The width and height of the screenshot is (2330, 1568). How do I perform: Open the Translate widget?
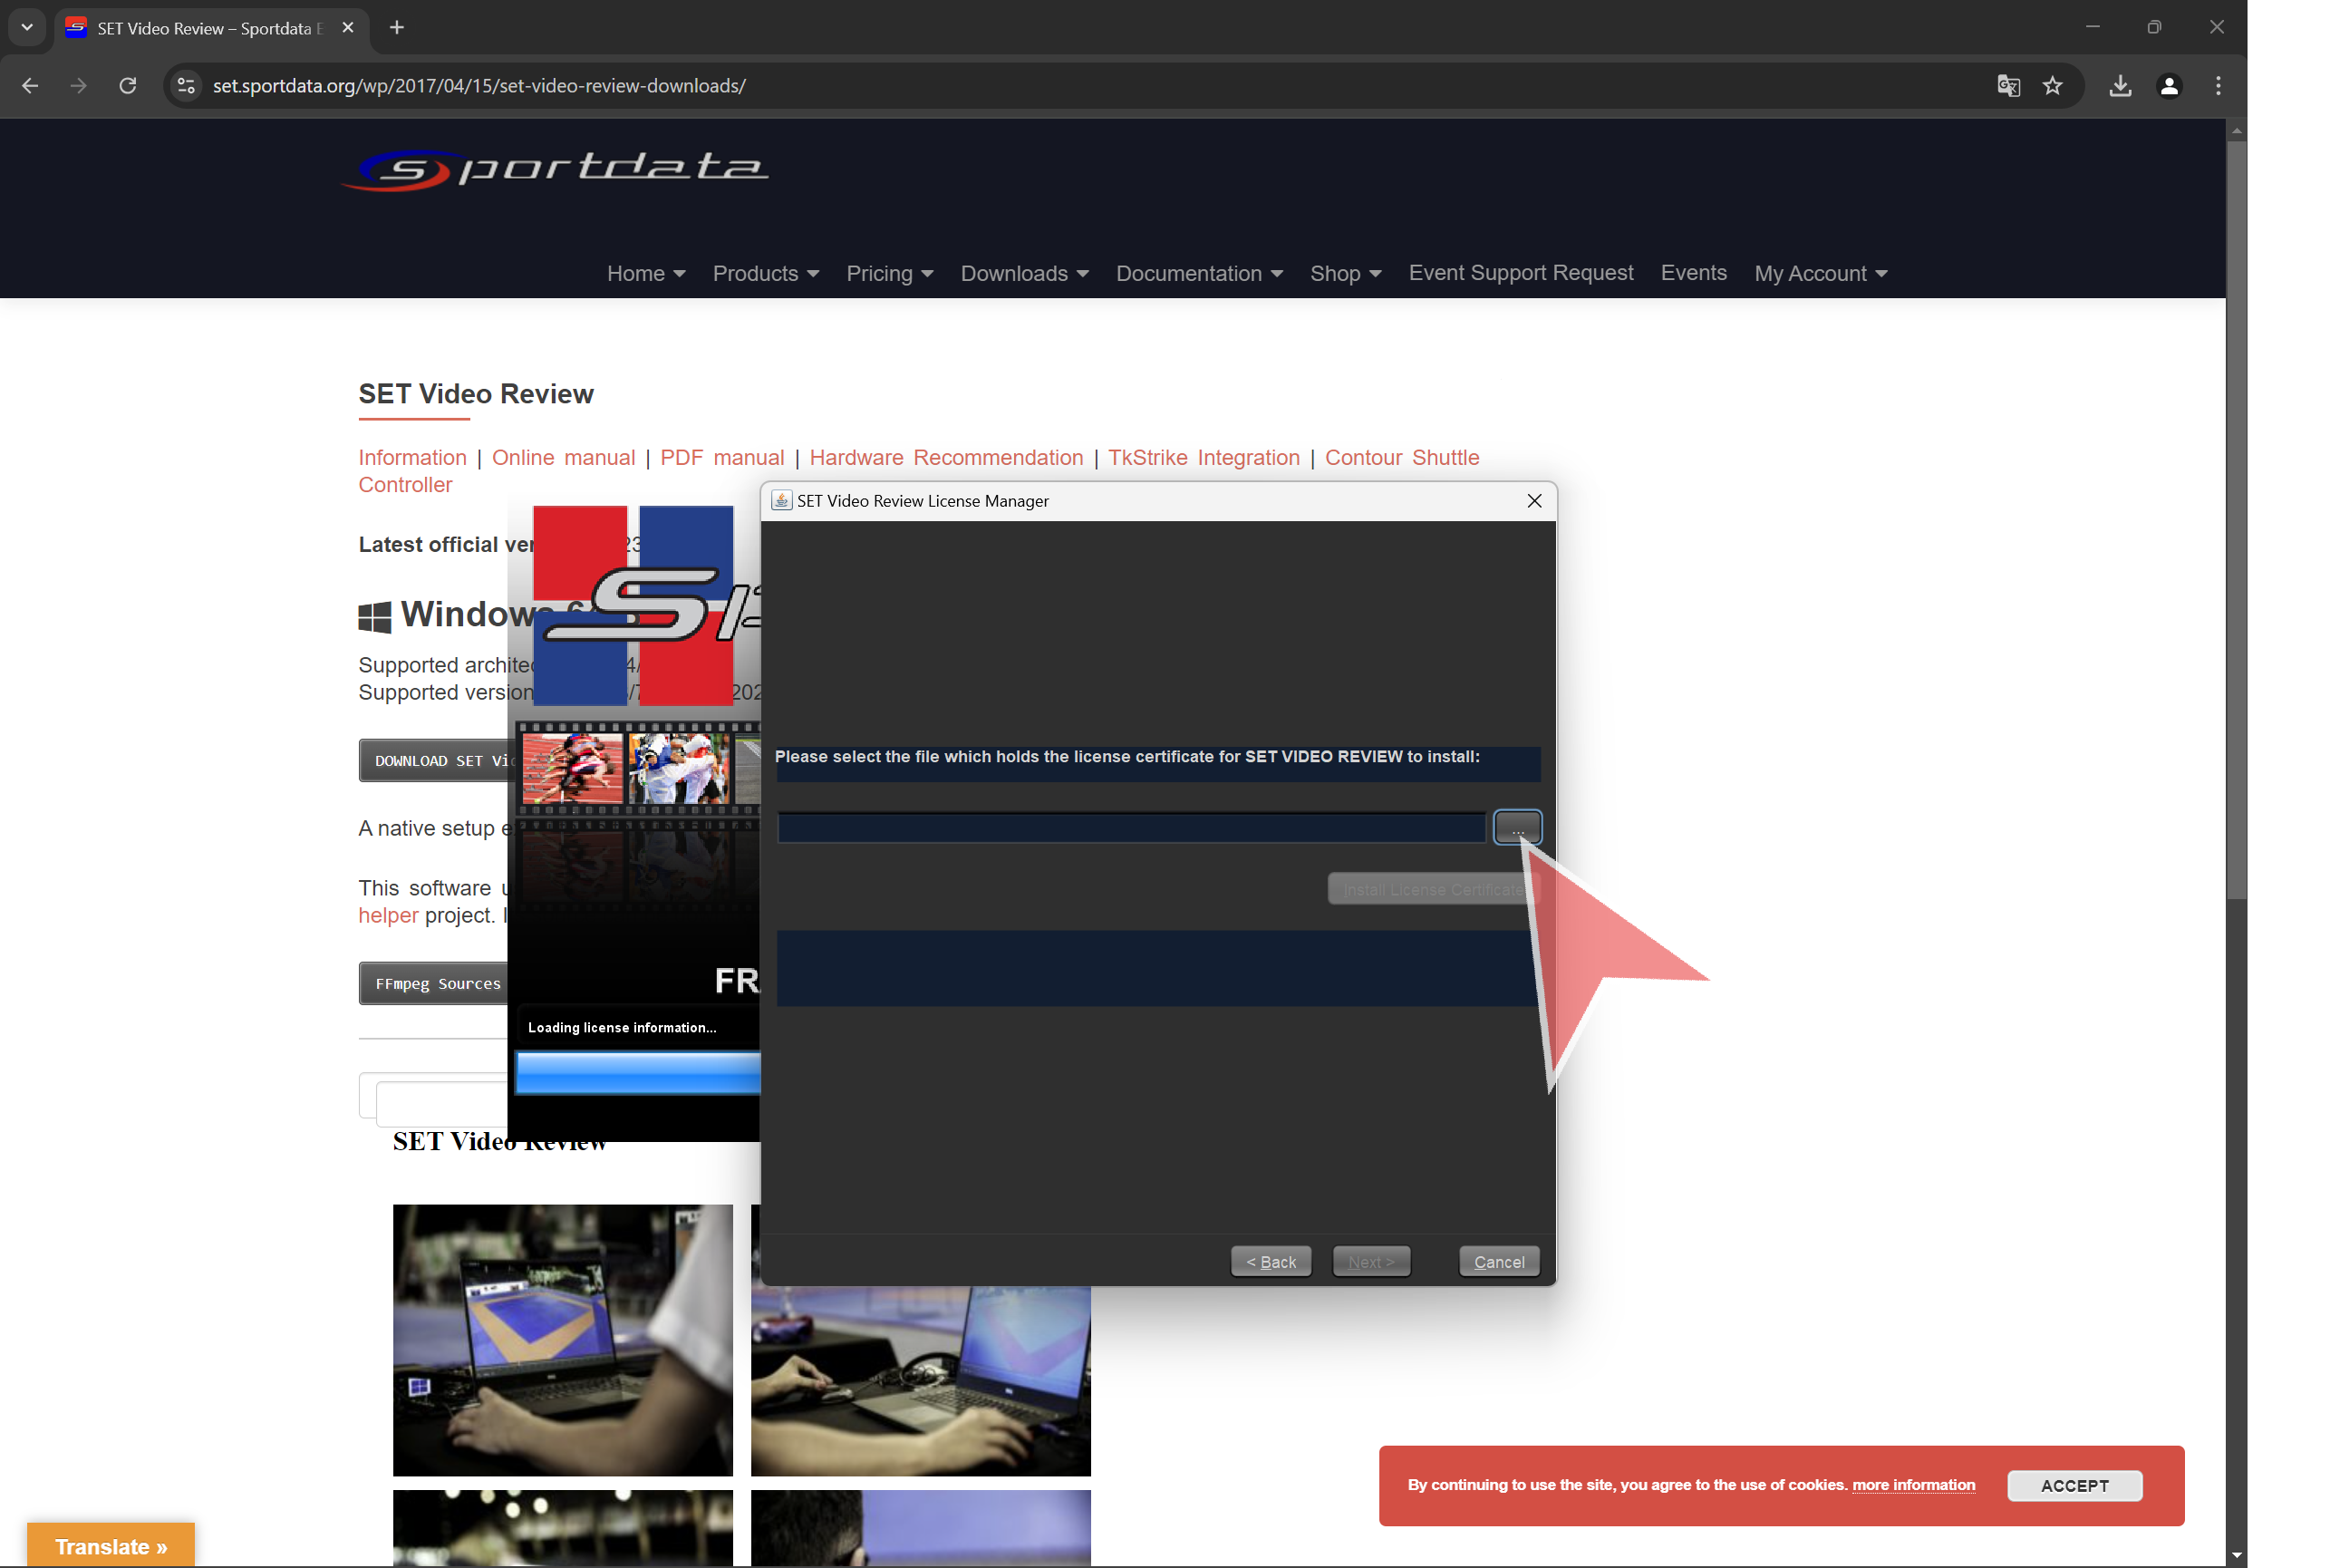tap(111, 1546)
